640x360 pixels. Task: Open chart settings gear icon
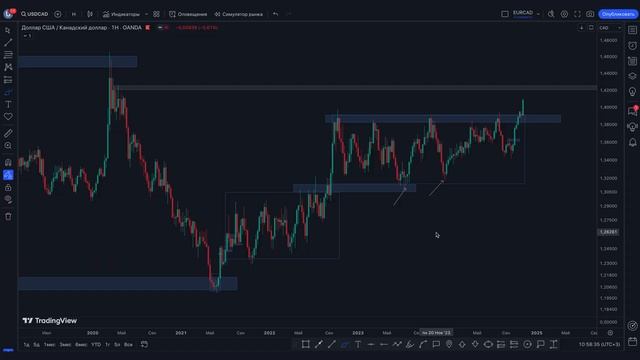[x=564, y=14]
